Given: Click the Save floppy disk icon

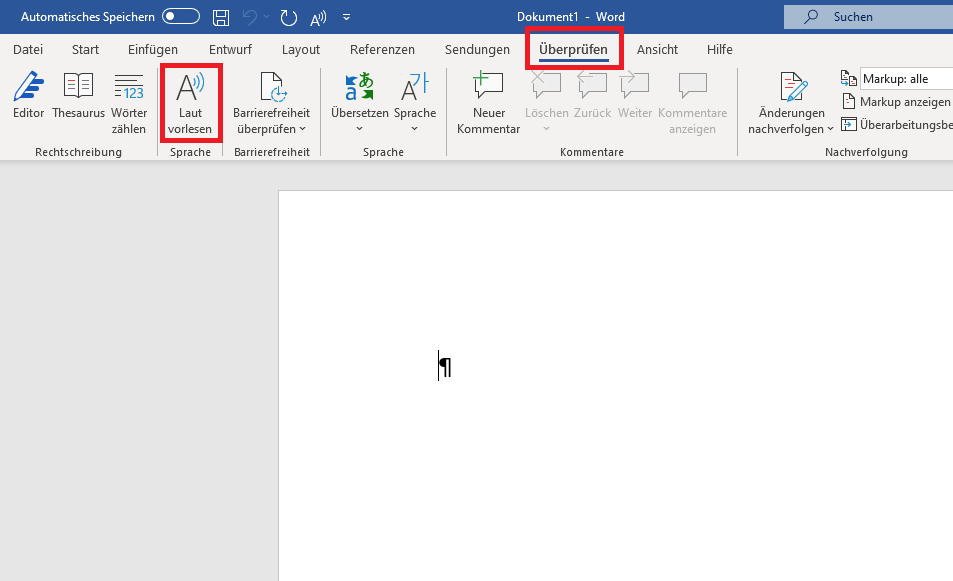Looking at the screenshot, I should (221, 17).
